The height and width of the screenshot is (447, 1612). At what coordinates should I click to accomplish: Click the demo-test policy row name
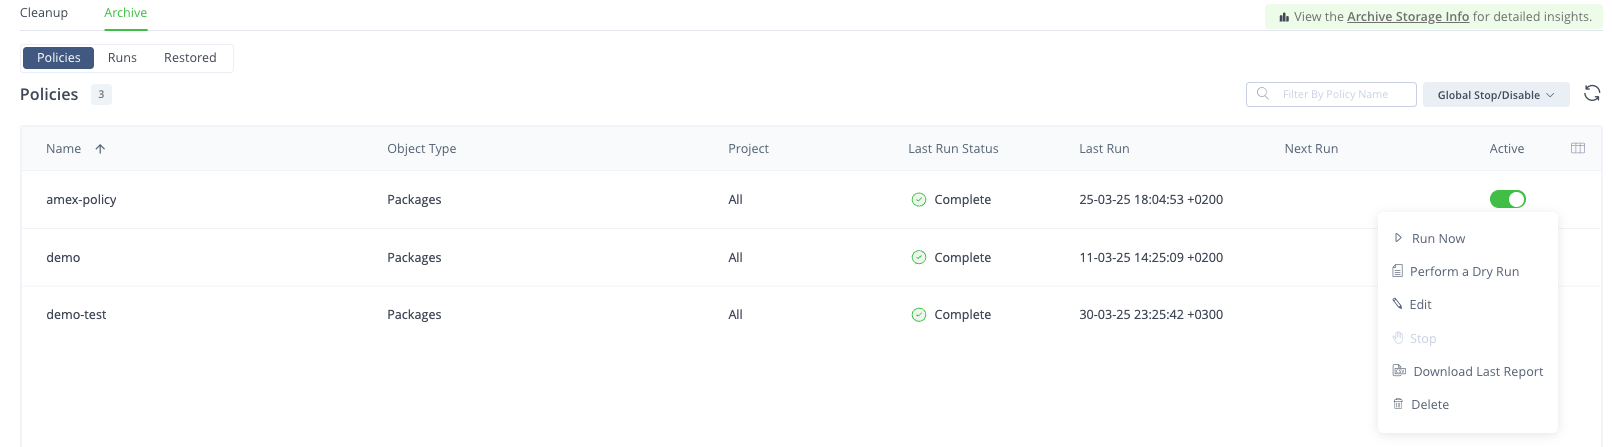tap(76, 314)
